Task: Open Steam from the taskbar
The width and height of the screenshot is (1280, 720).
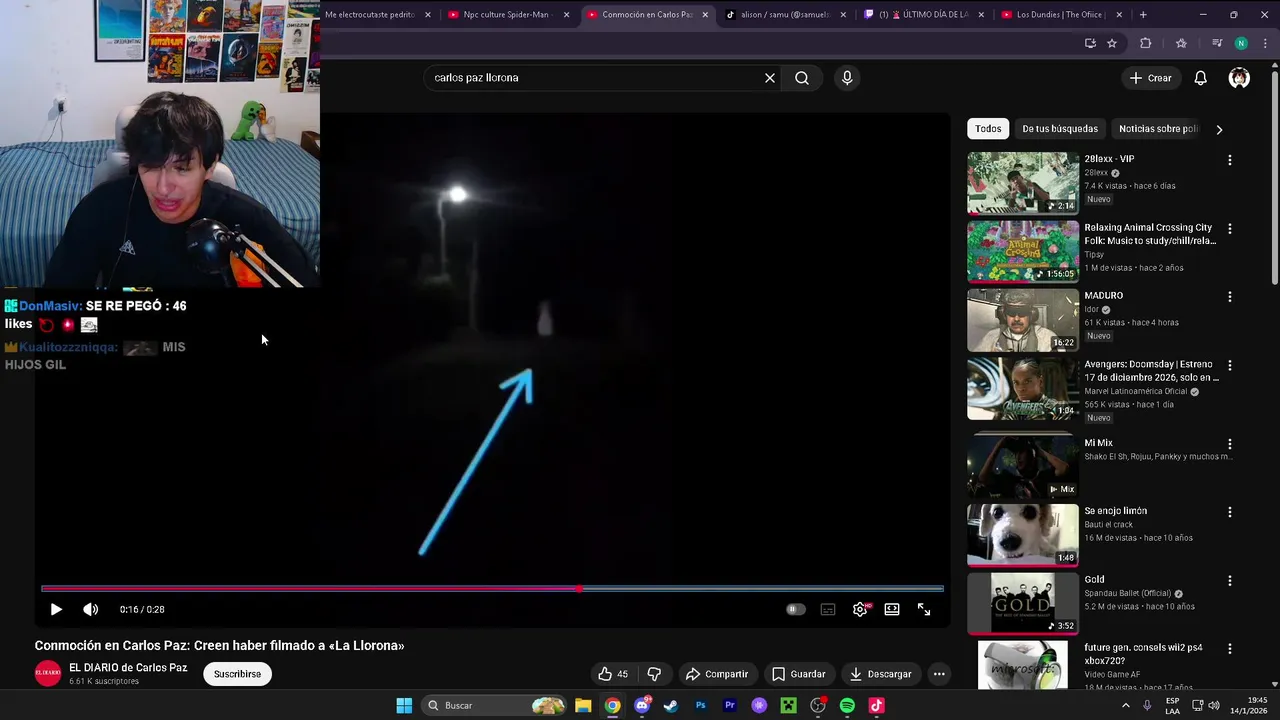Action: click(x=671, y=706)
